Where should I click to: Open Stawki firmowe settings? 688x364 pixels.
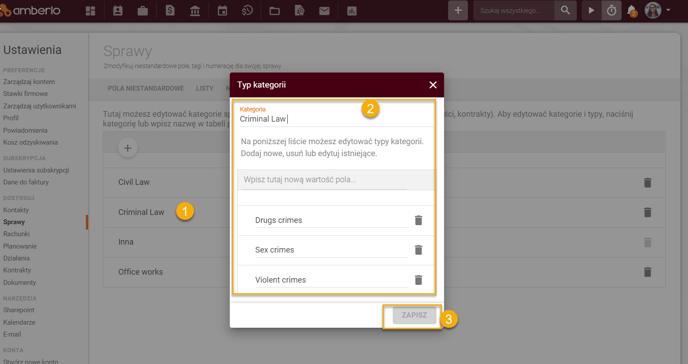pyautogui.click(x=25, y=93)
